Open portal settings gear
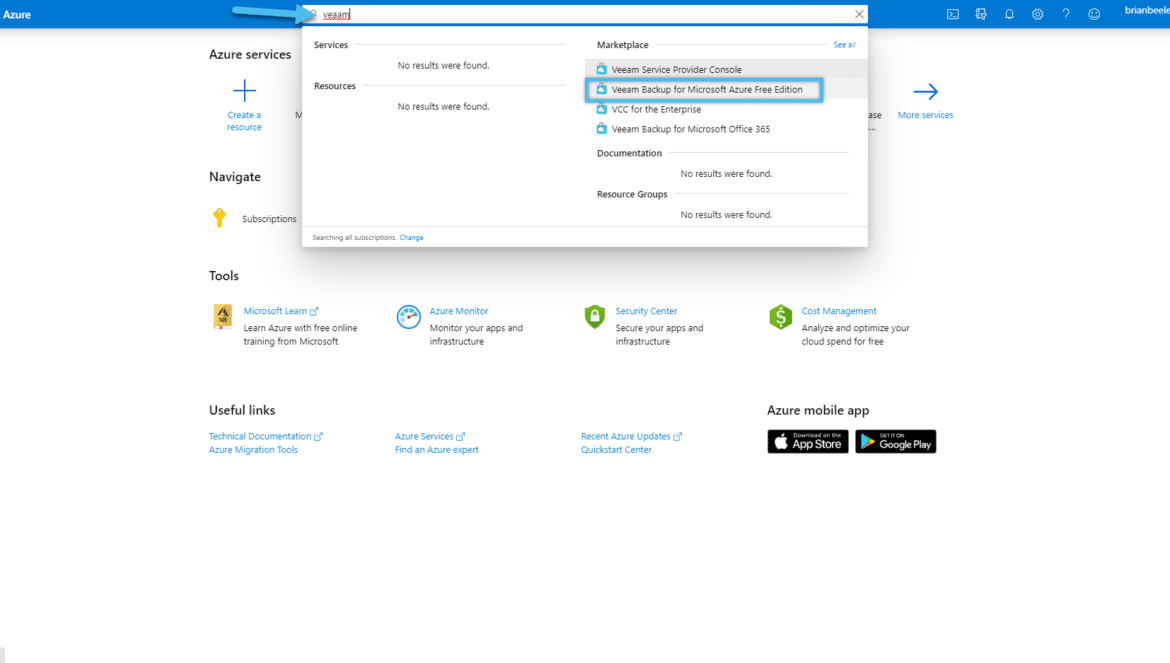 tap(1037, 14)
